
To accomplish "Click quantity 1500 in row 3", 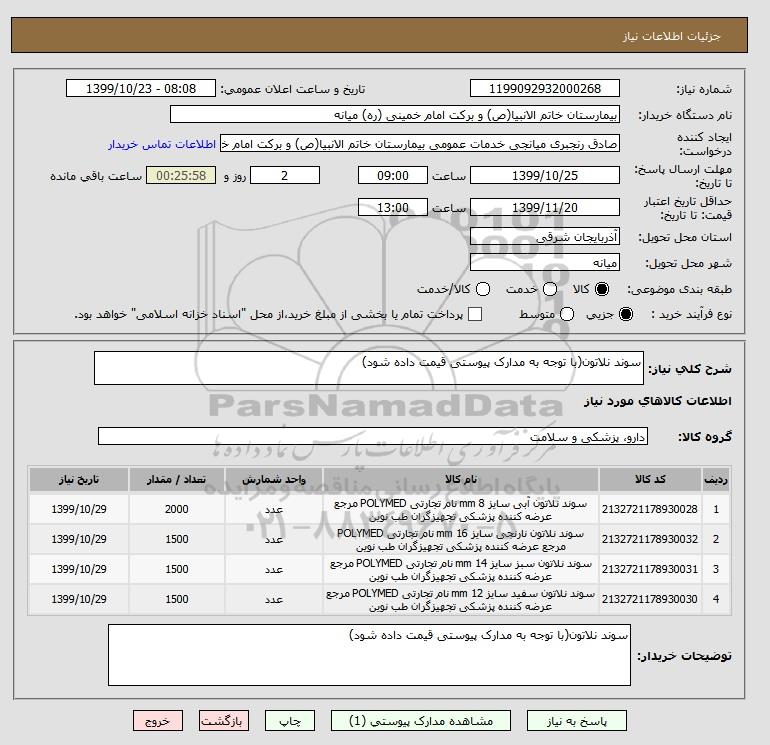I will tap(177, 569).
